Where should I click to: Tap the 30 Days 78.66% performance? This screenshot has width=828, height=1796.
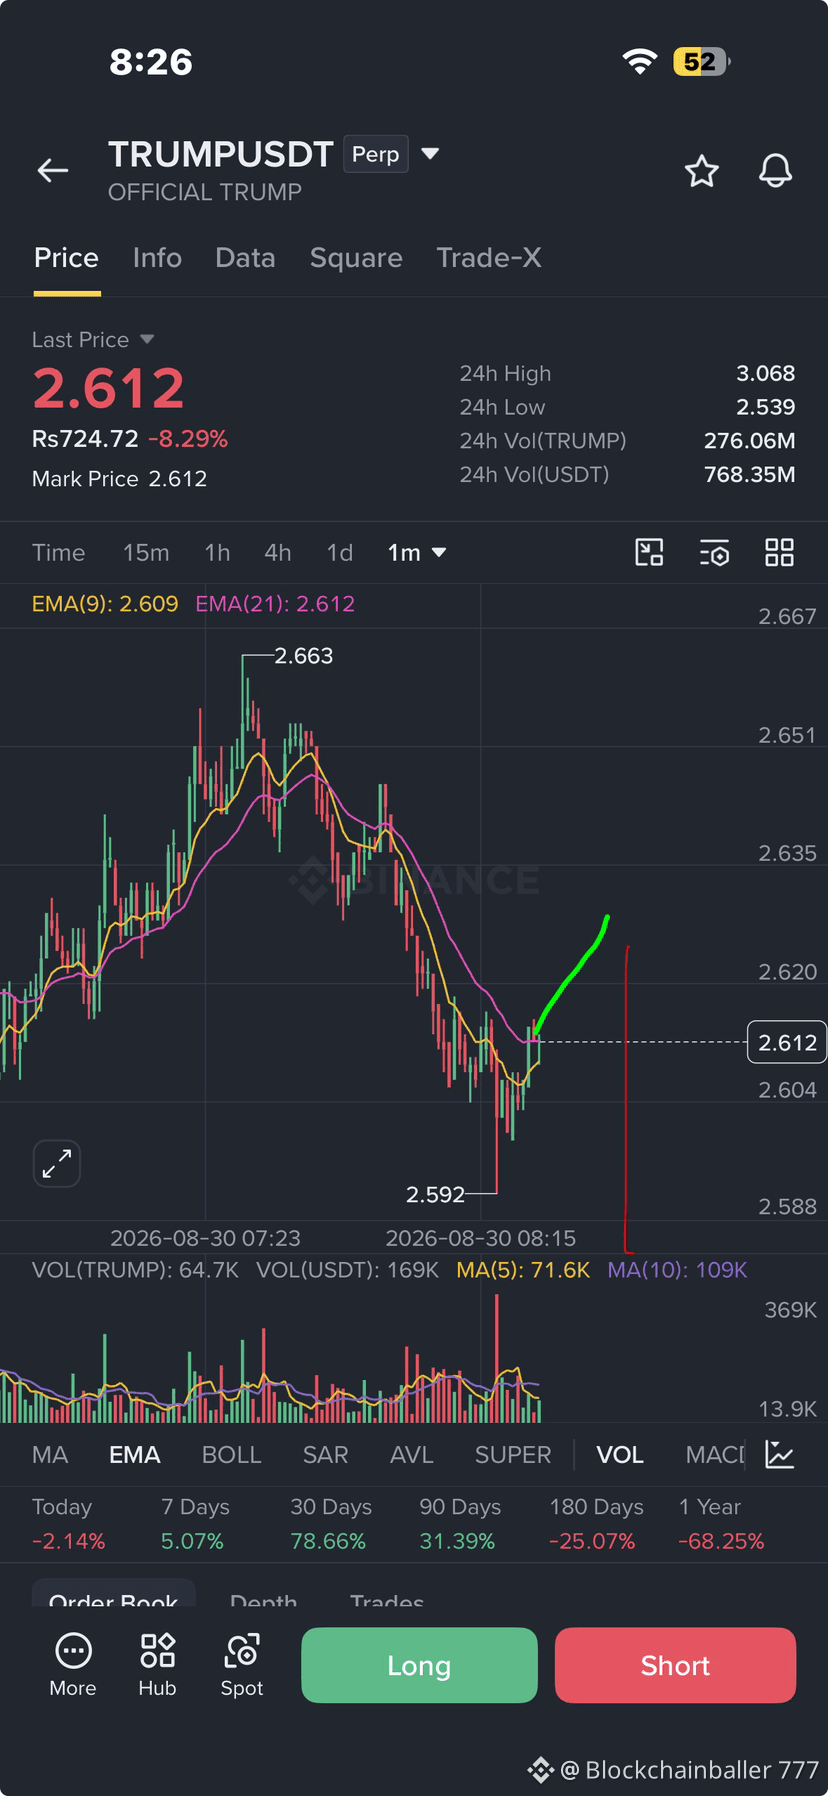(x=330, y=1524)
